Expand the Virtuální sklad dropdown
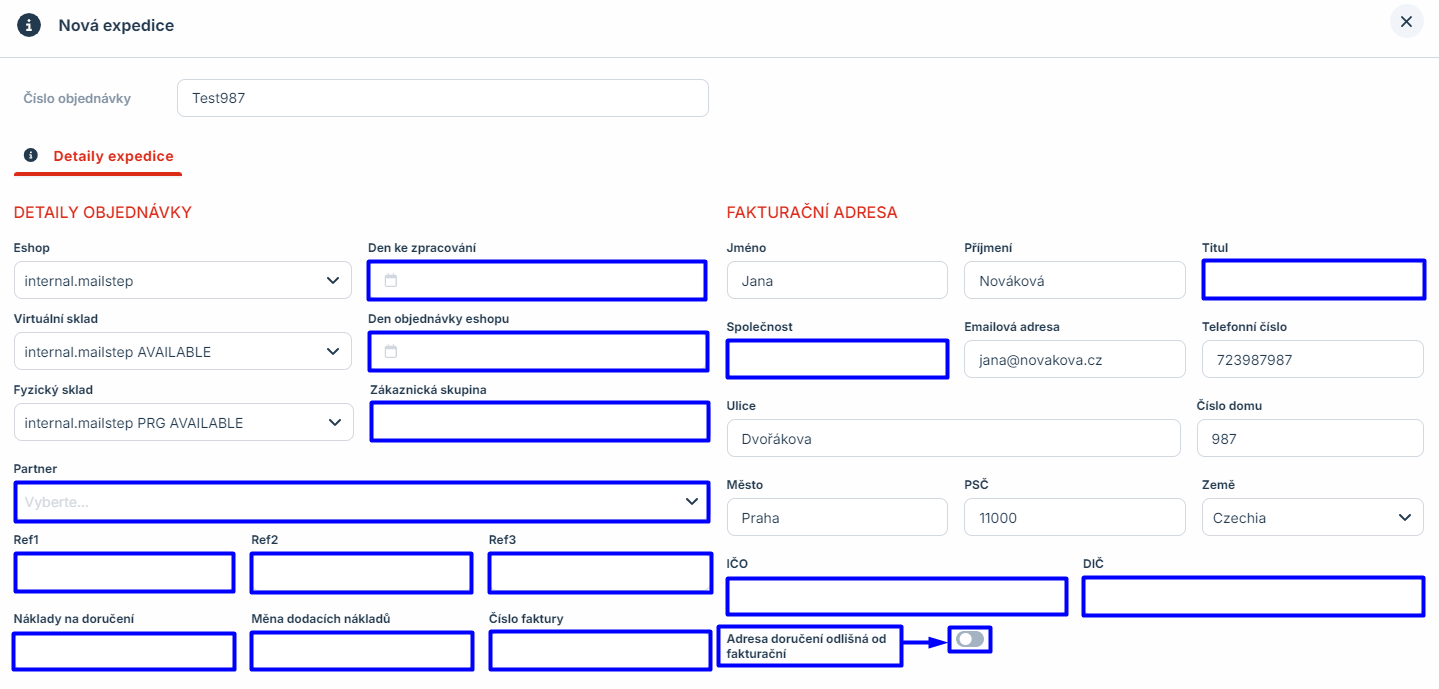 (183, 352)
